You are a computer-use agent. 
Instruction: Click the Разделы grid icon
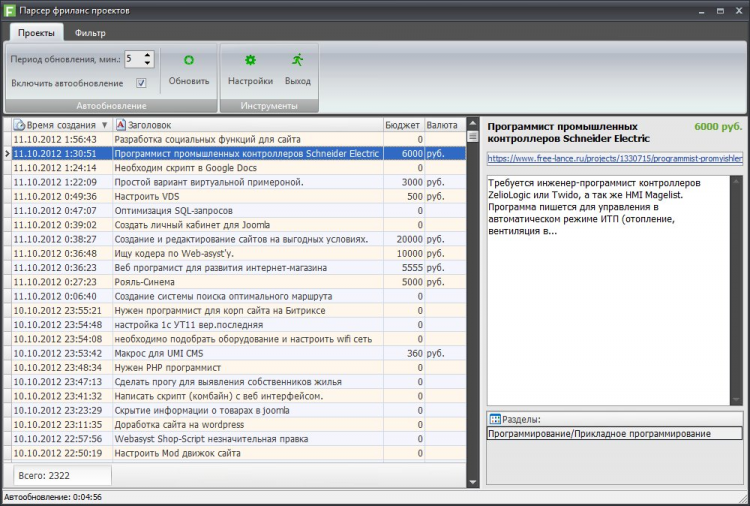pyautogui.click(x=494, y=419)
